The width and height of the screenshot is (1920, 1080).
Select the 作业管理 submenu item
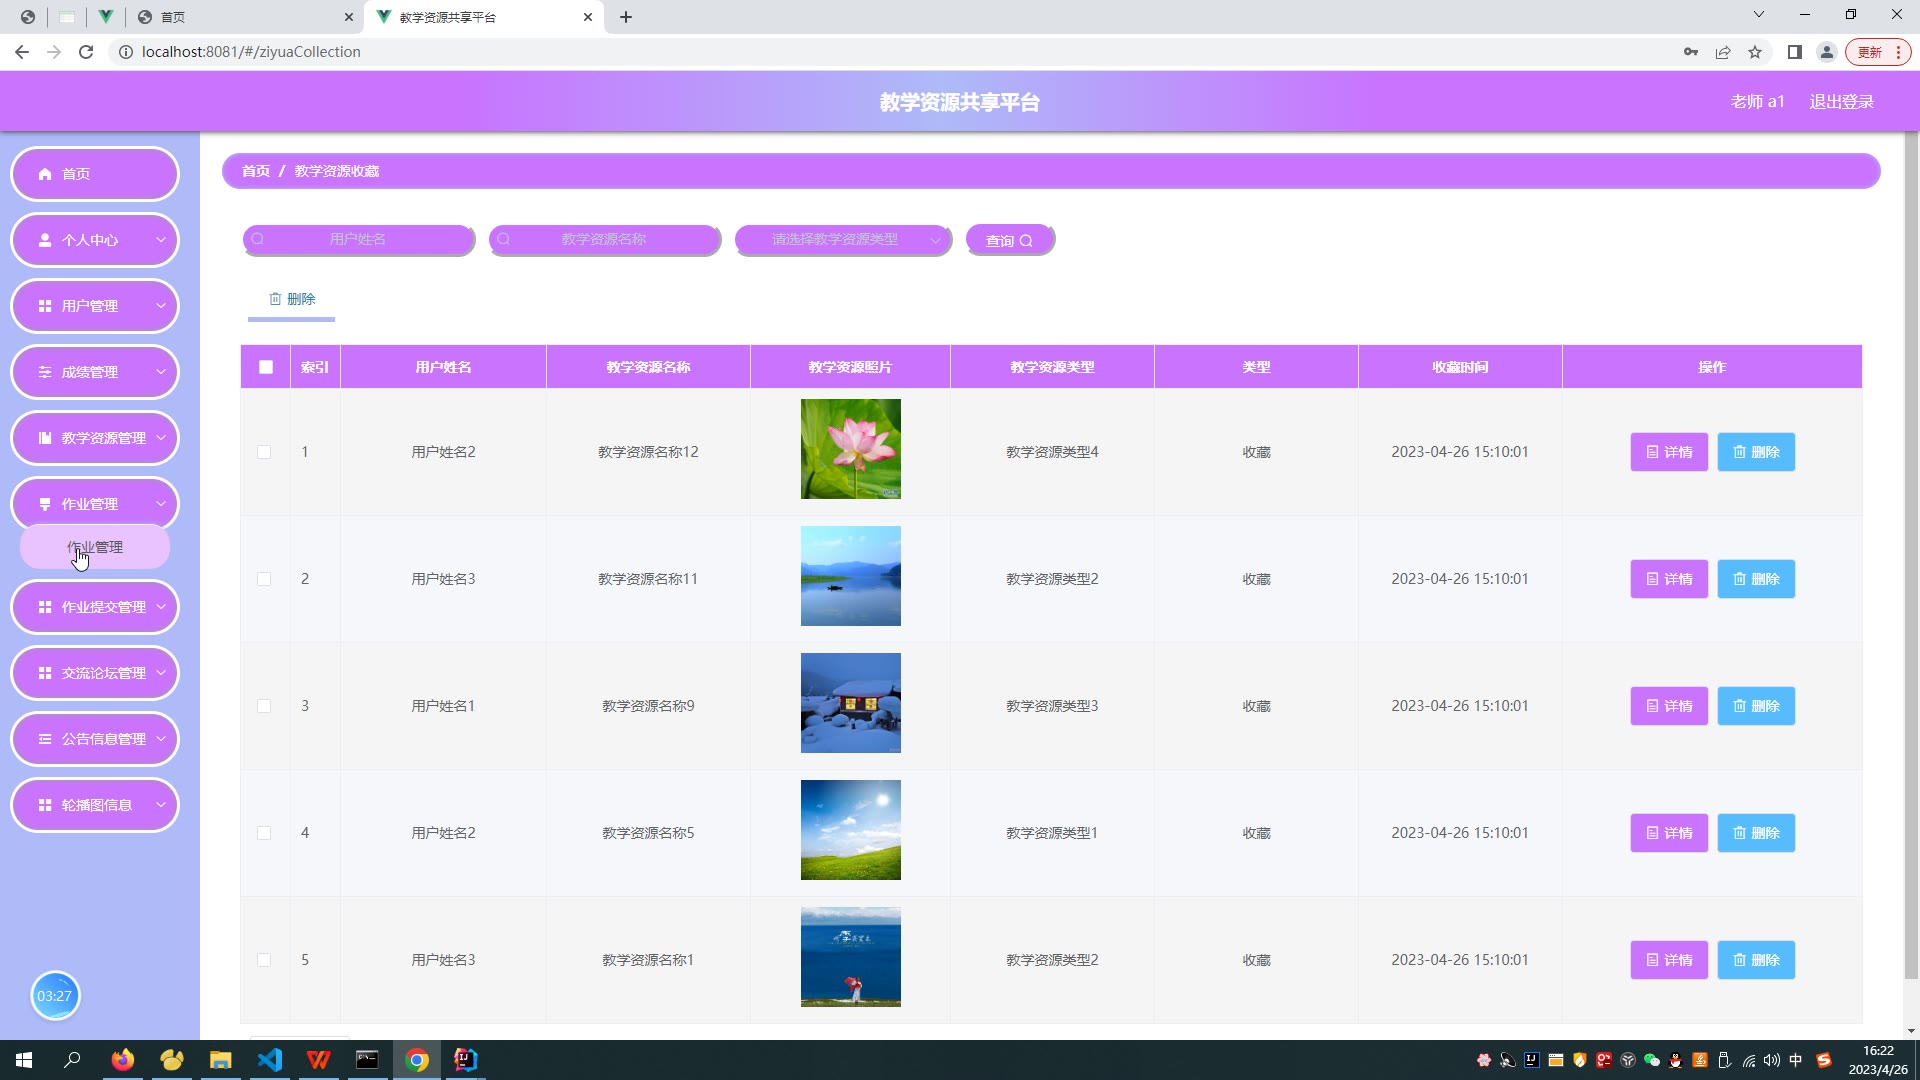coord(95,547)
